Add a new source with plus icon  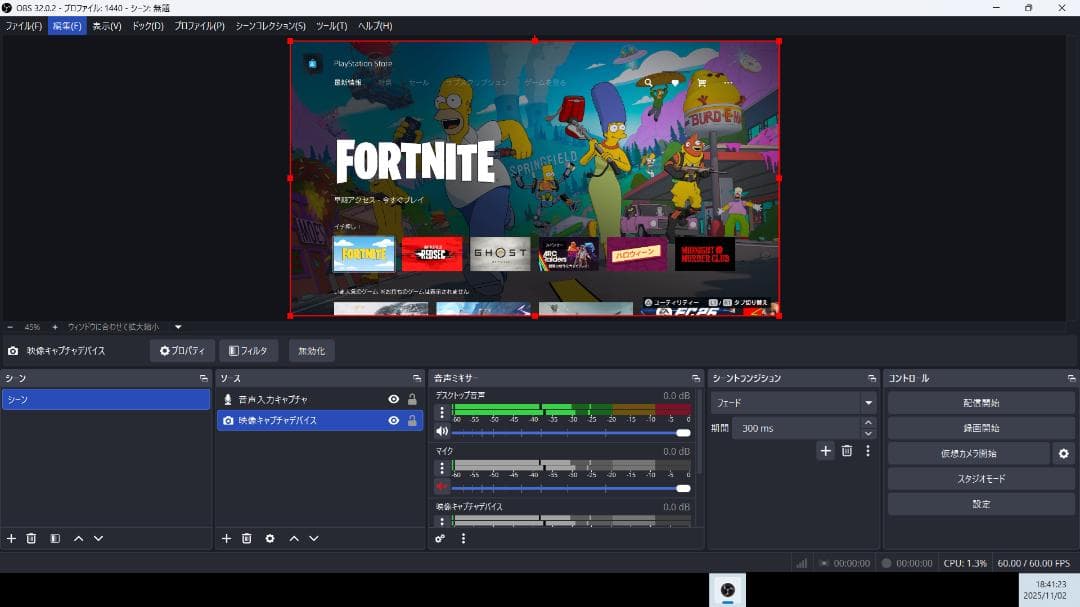coord(226,539)
